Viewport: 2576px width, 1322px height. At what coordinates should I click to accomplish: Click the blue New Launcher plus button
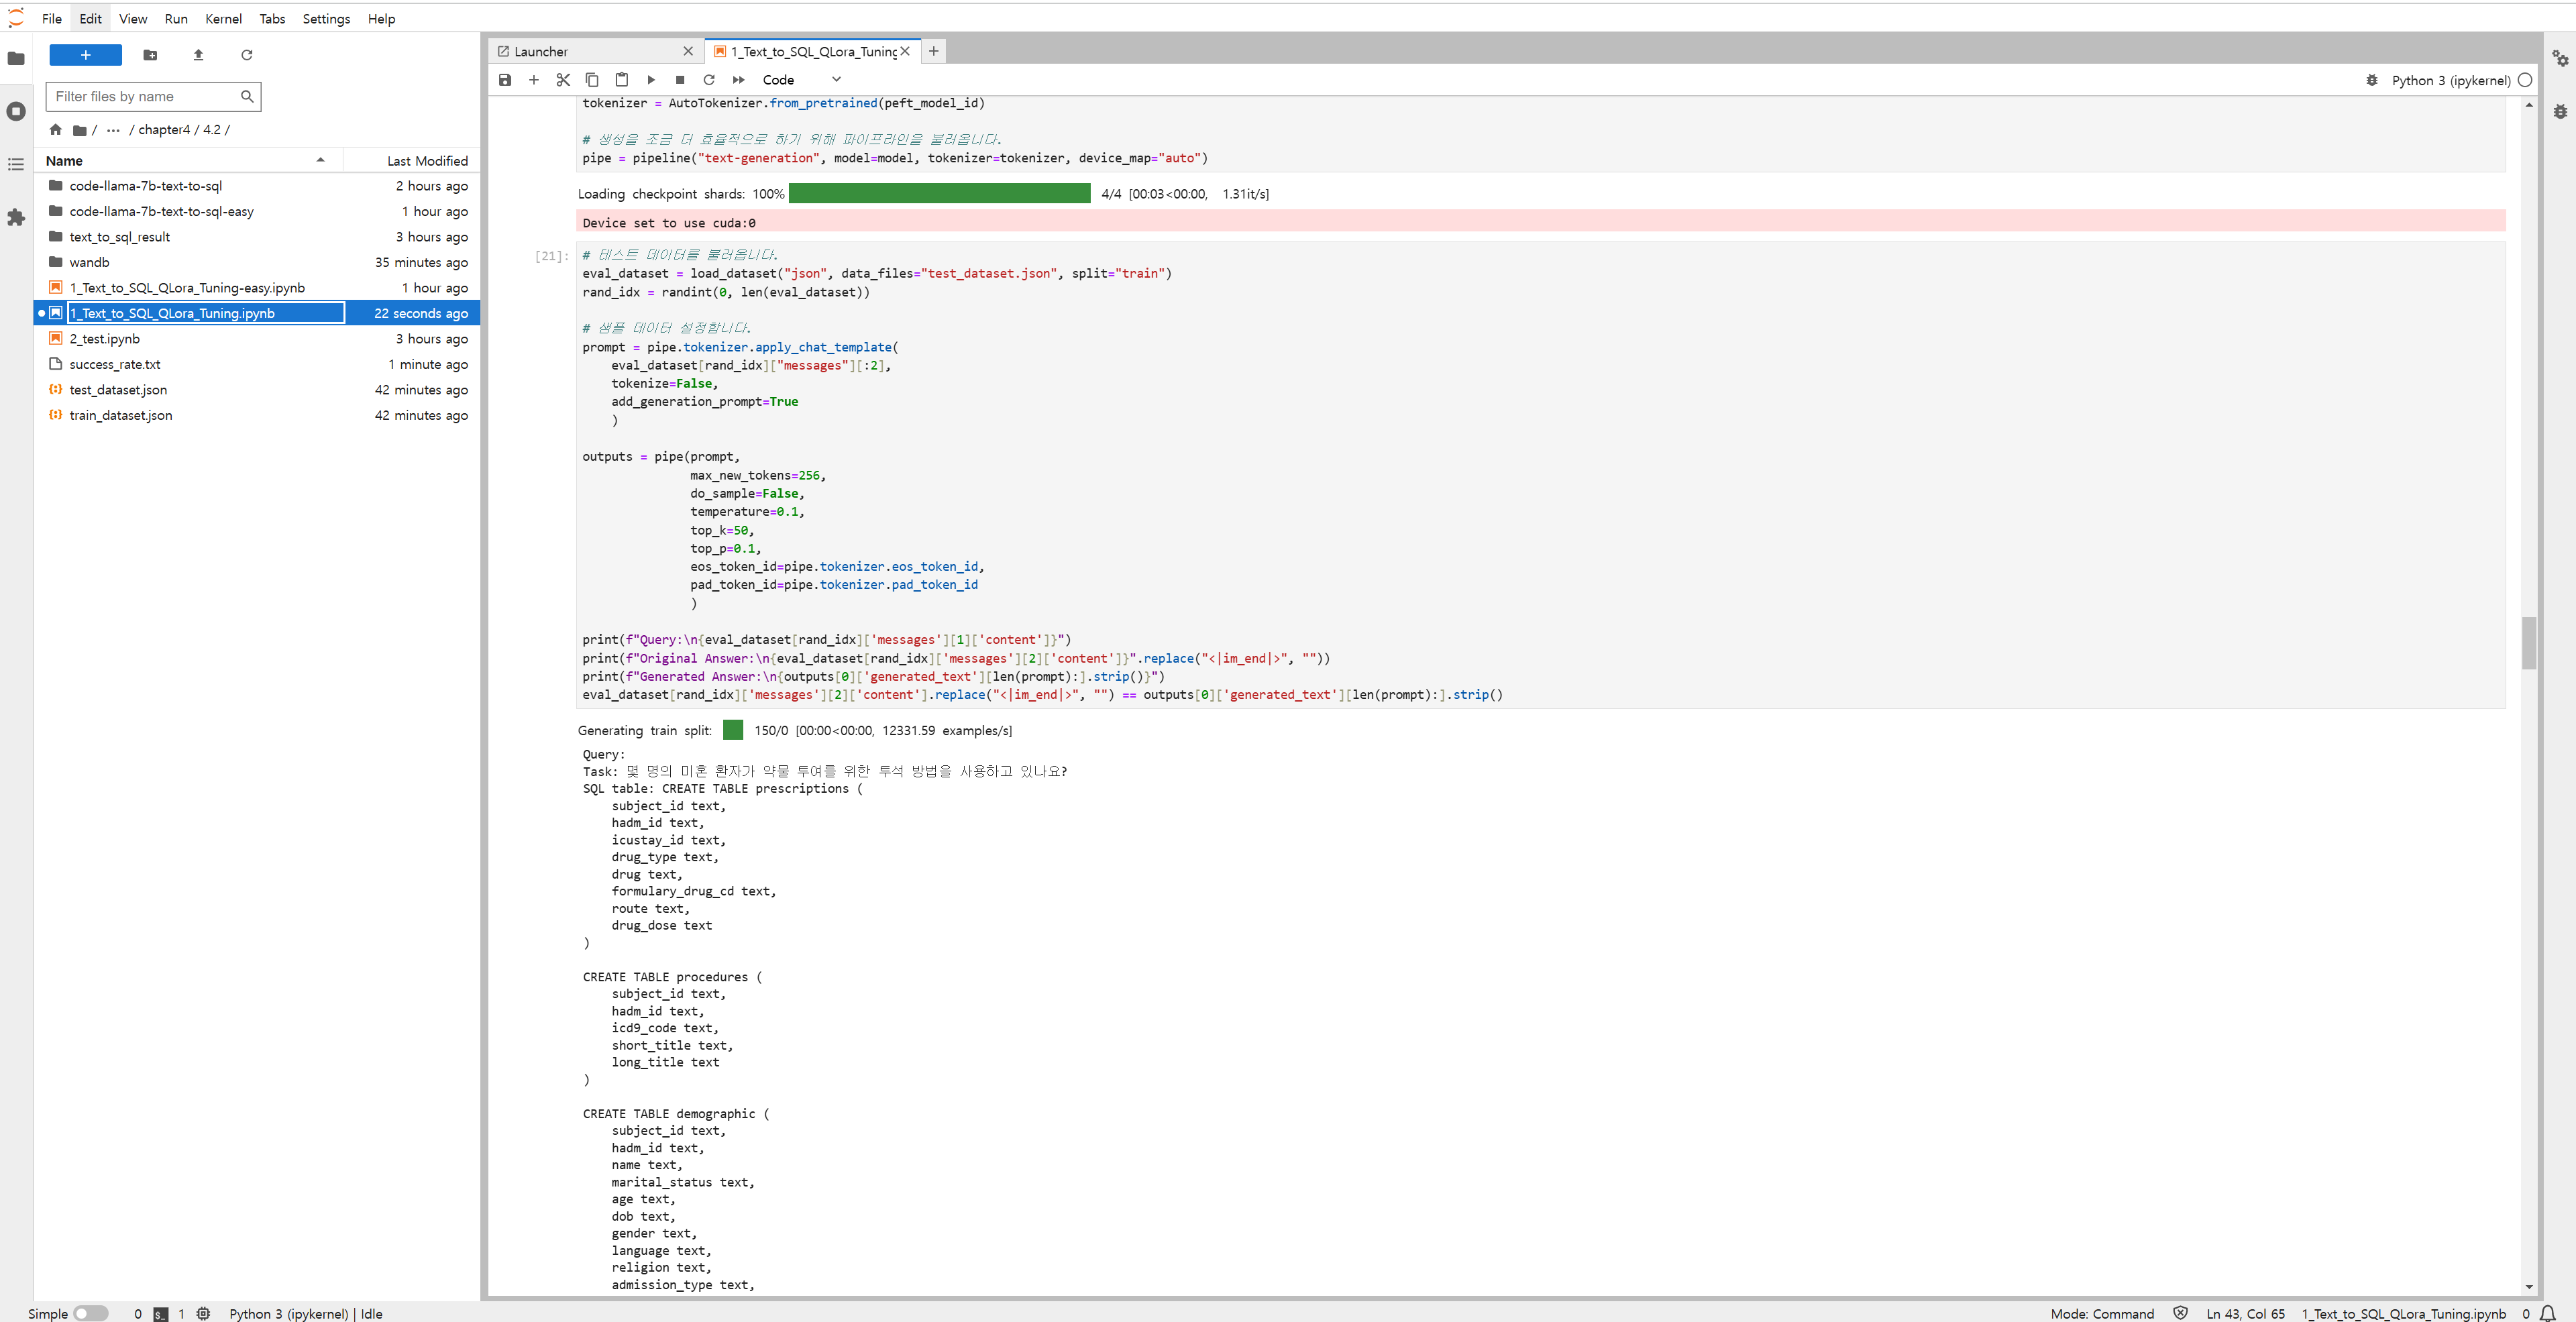click(x=85, y=55)
